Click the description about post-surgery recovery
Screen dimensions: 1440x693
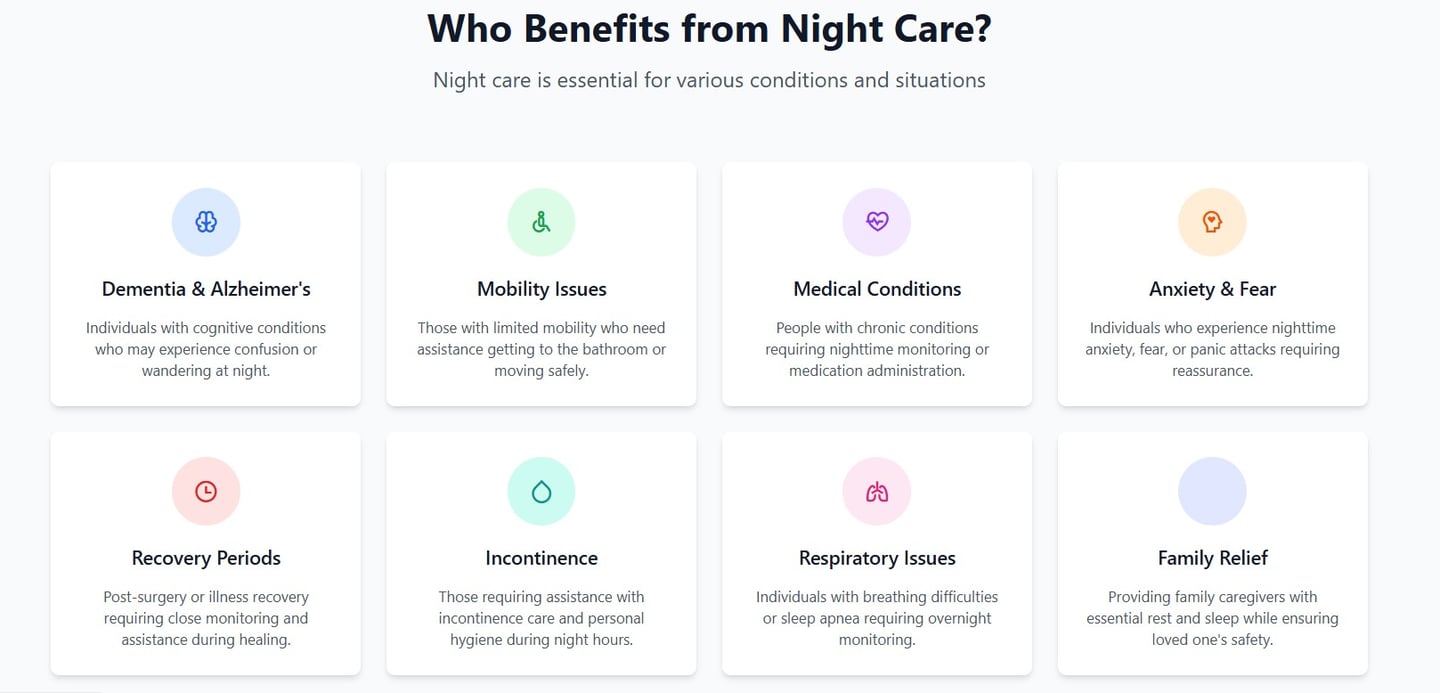206,618
